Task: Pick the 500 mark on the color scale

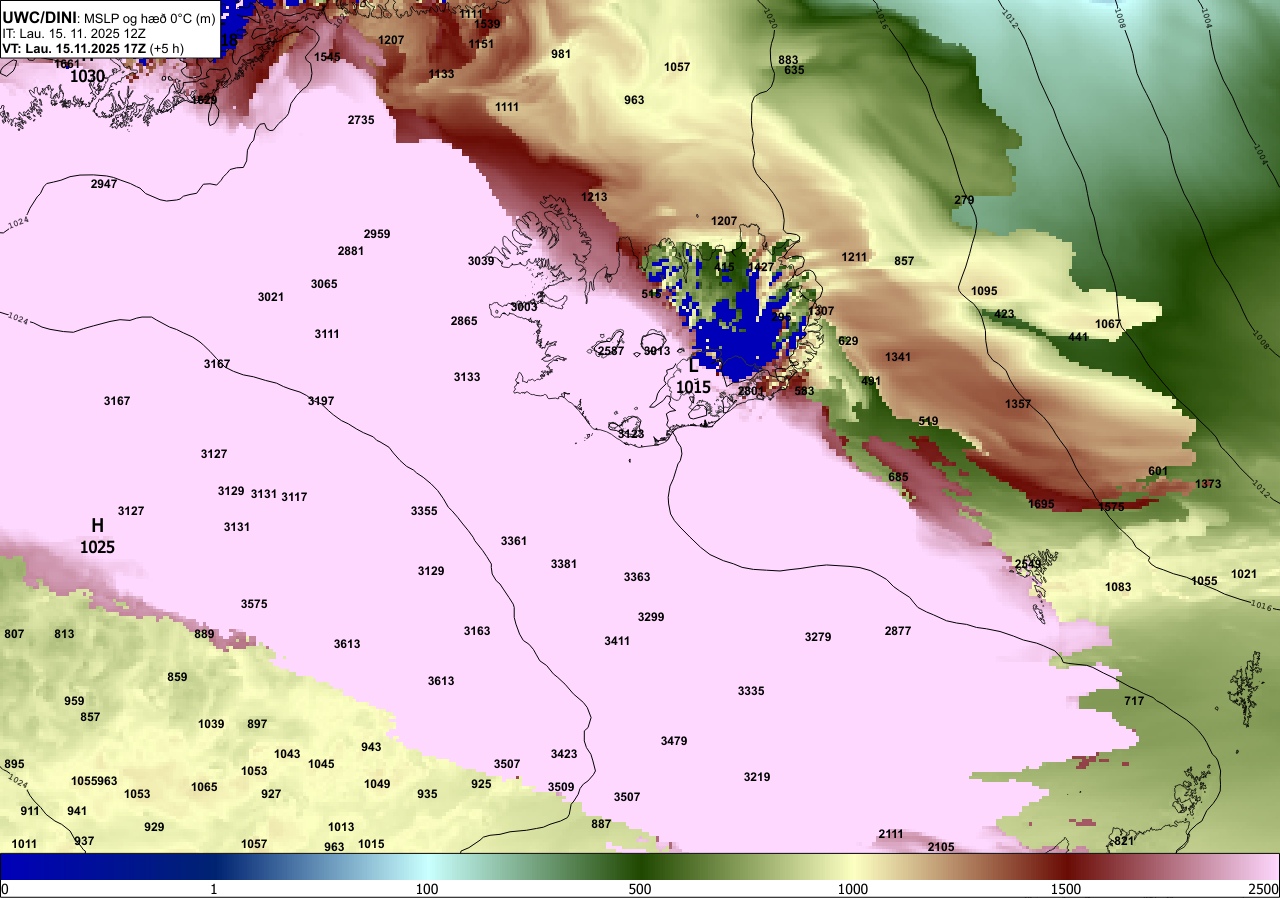Action: tap(640, 889)
